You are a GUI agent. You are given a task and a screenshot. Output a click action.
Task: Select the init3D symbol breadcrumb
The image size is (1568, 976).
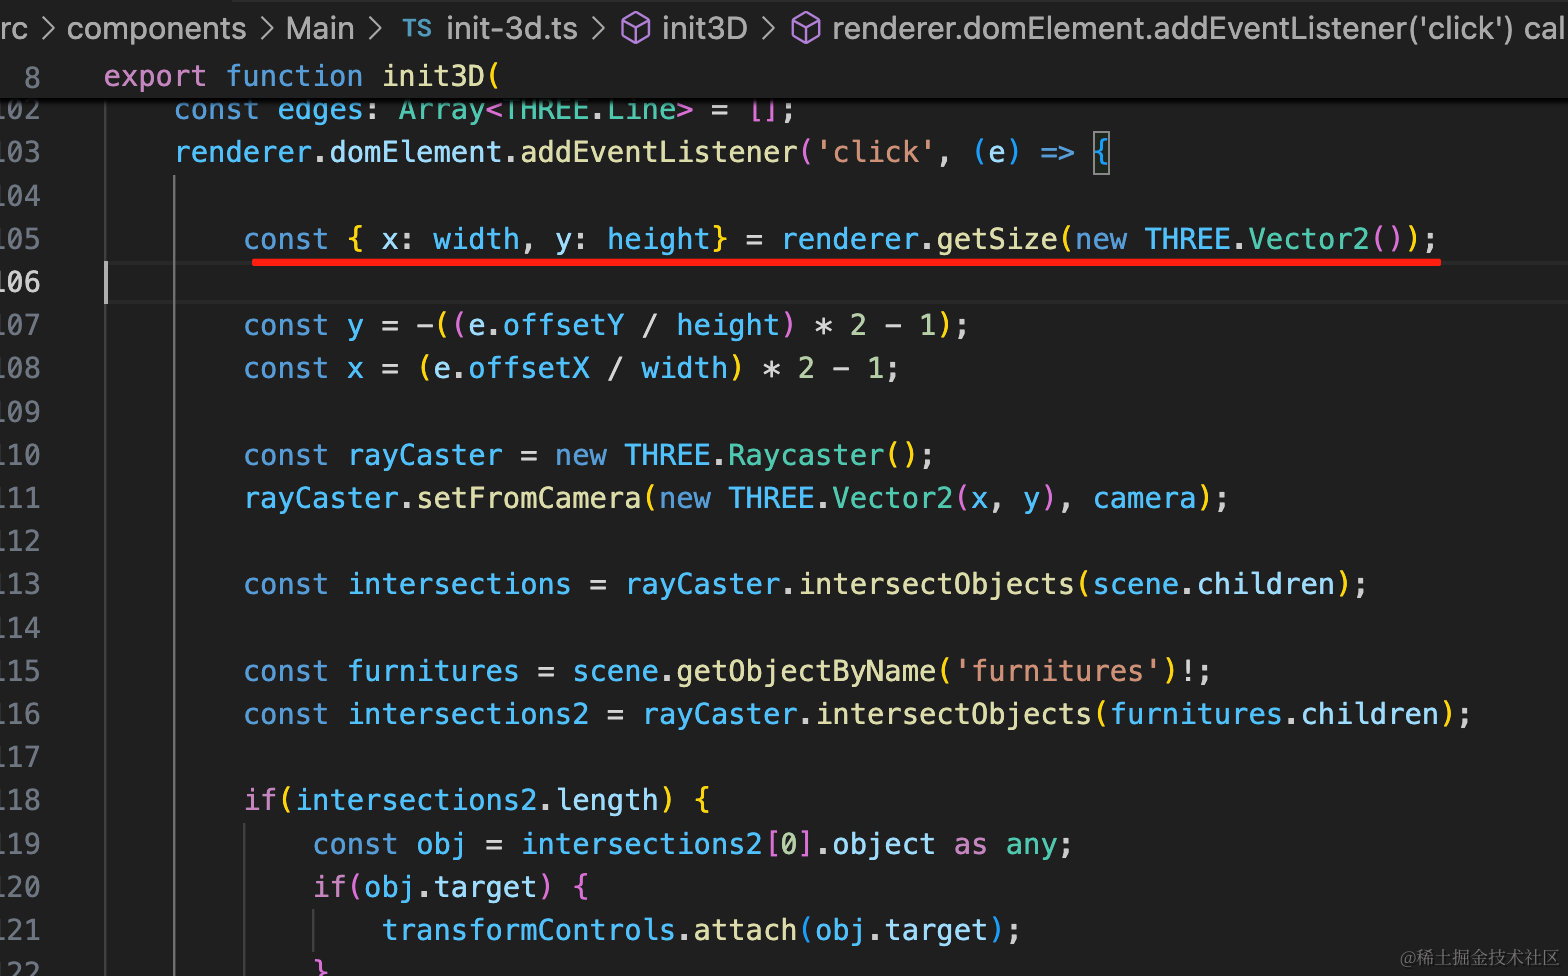(x=704, y=28)
